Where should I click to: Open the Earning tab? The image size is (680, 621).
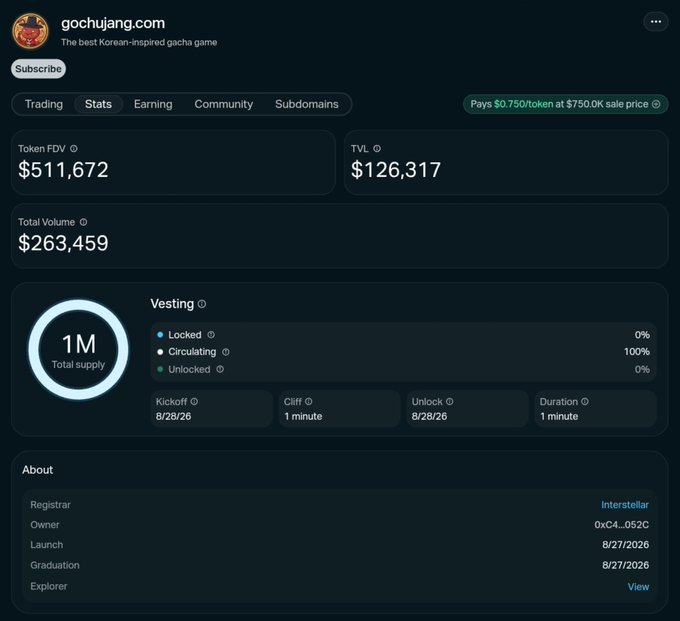tap(153, 104)
